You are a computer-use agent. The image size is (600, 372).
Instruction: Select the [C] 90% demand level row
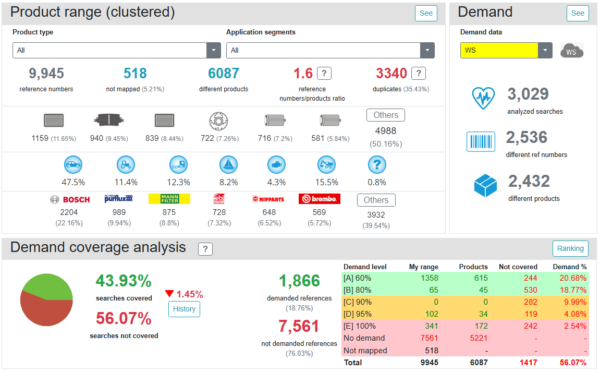(x=465, y=302)
